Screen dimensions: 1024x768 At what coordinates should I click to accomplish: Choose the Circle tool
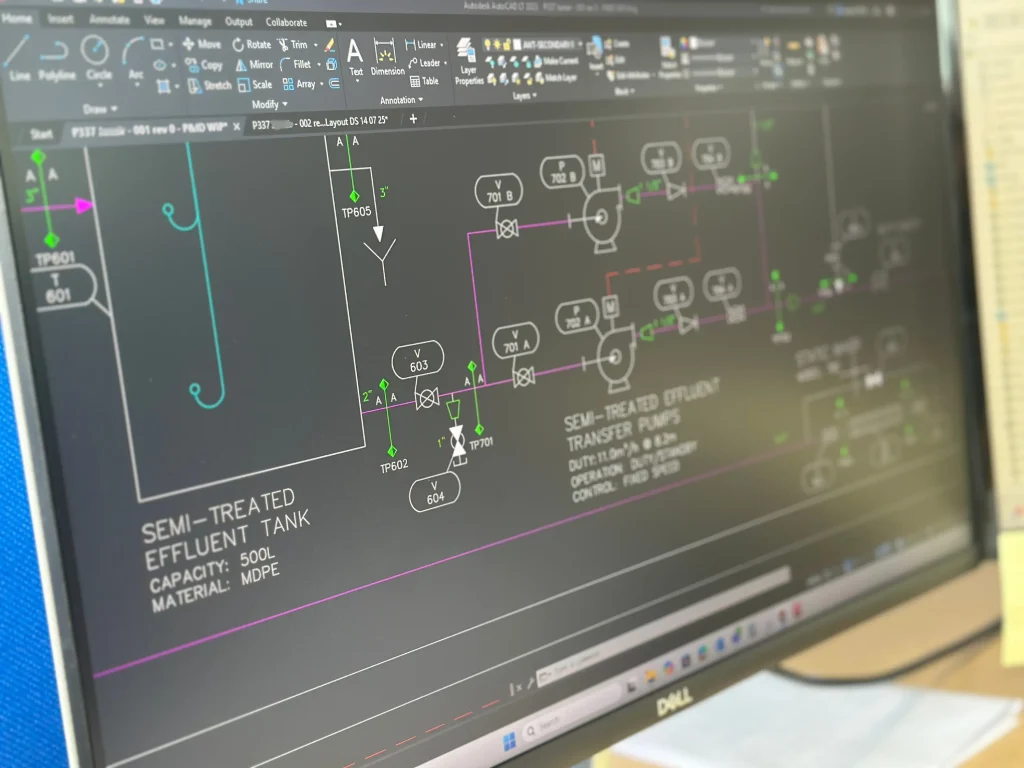point(97,59)
